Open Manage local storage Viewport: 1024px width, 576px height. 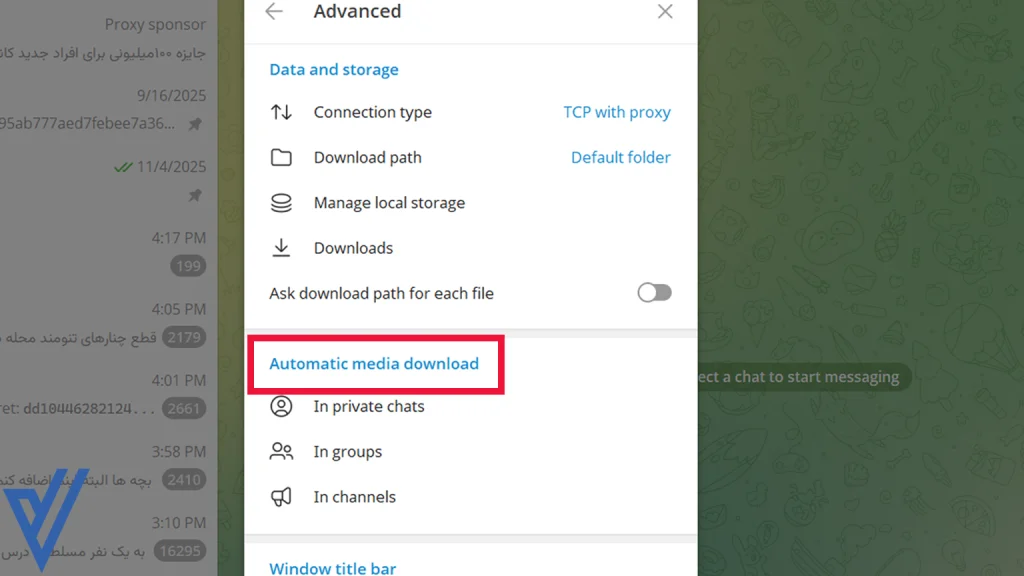click(471, 202)
